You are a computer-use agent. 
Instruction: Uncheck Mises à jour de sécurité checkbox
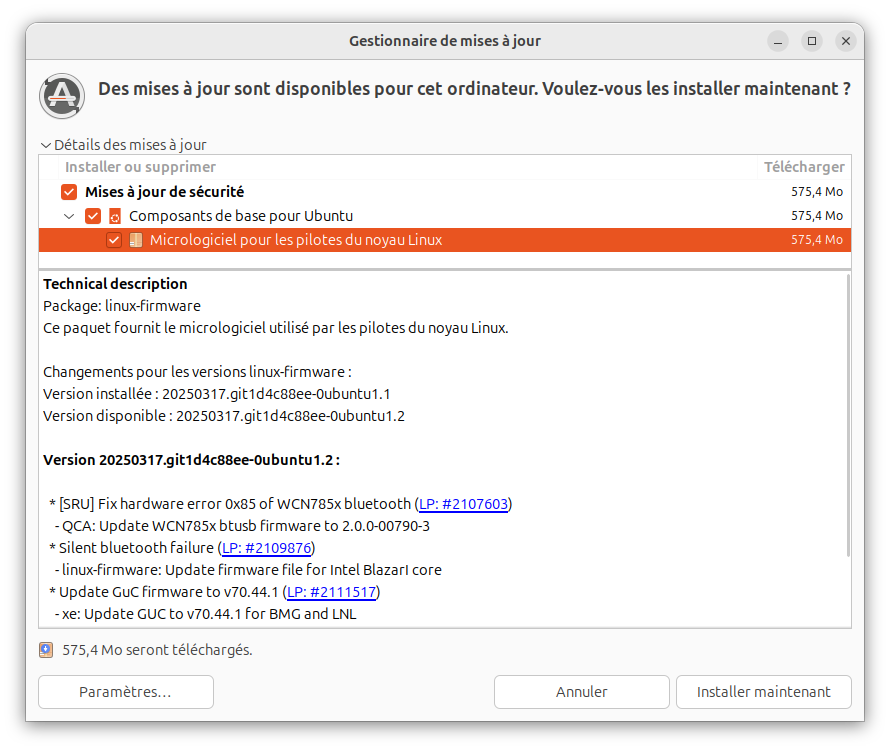click(x=69, y=192)
